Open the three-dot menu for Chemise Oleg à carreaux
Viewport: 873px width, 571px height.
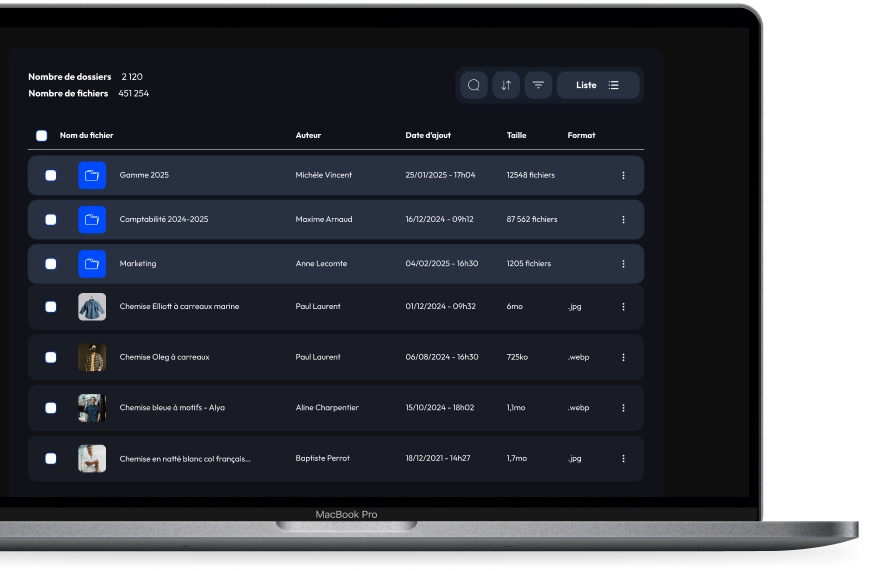[623, 357]
